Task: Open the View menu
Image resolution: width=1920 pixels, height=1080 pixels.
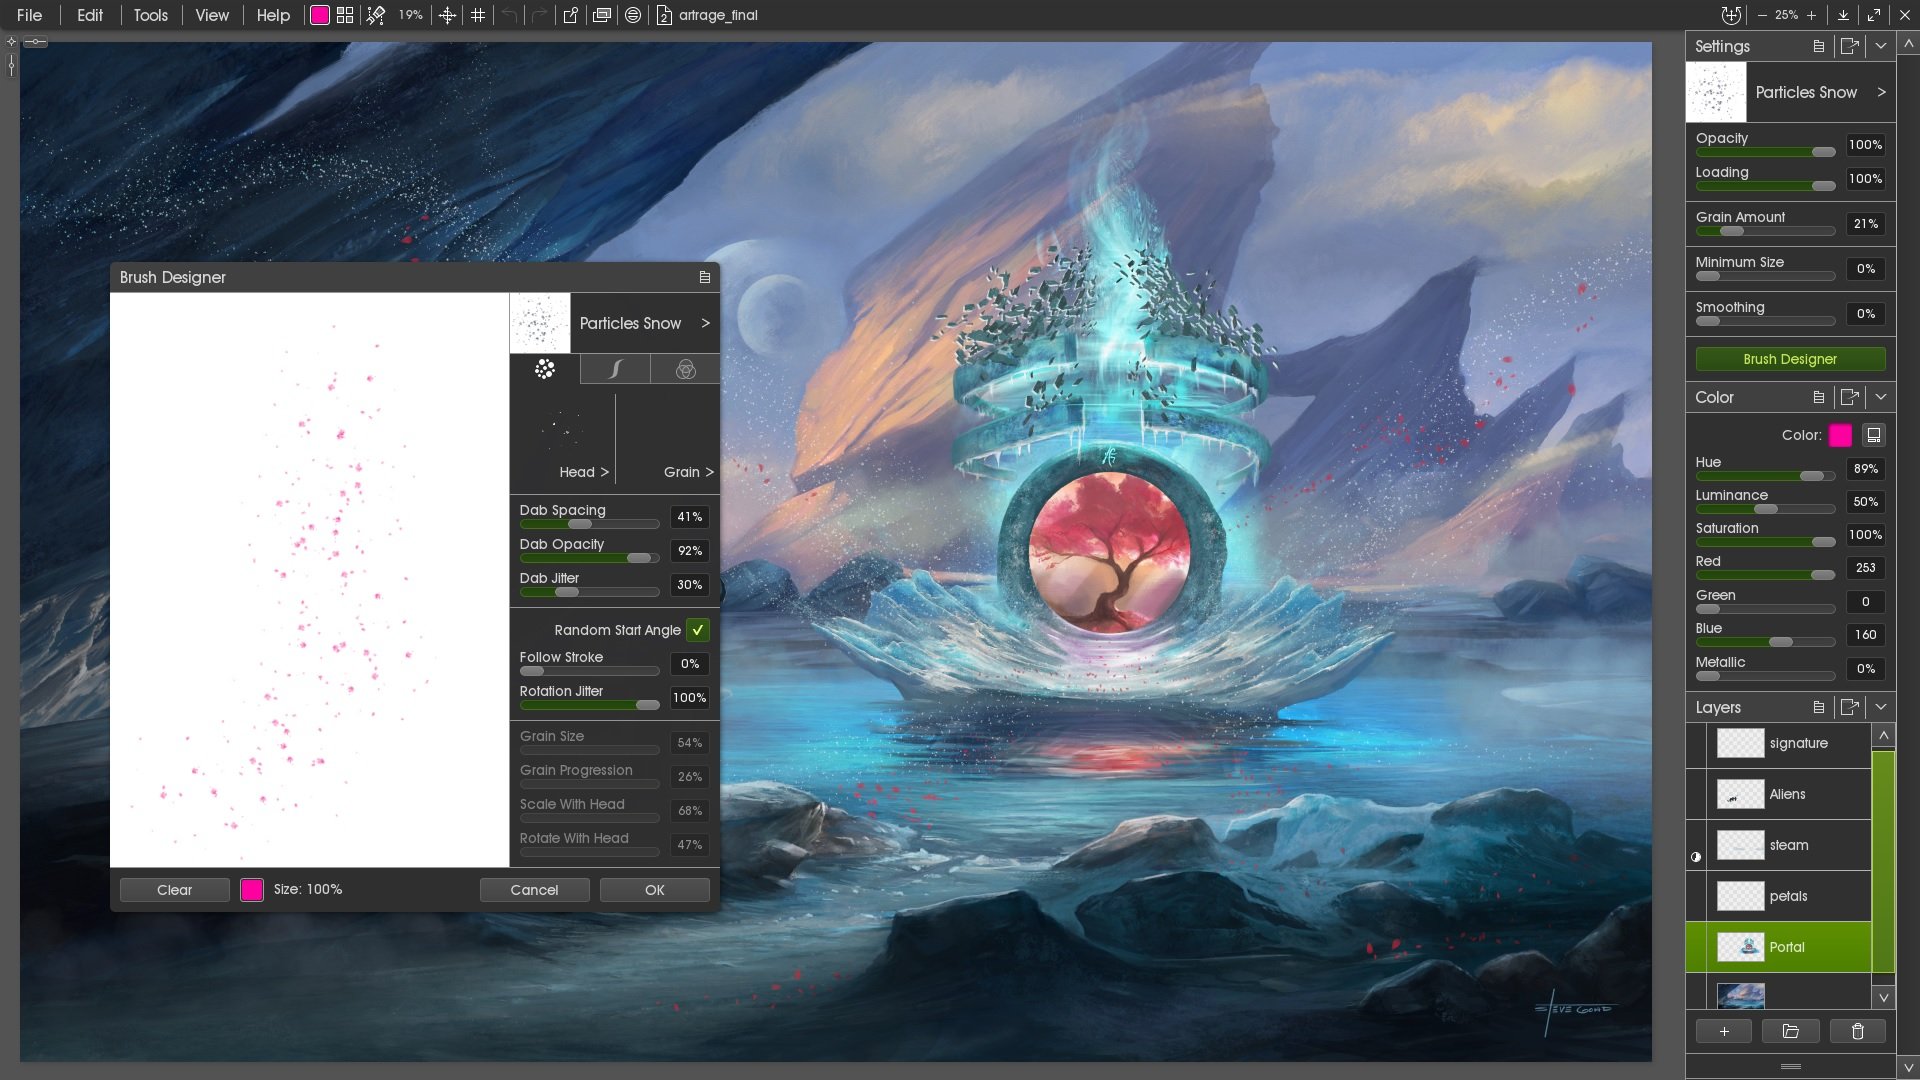Action: 210,15
